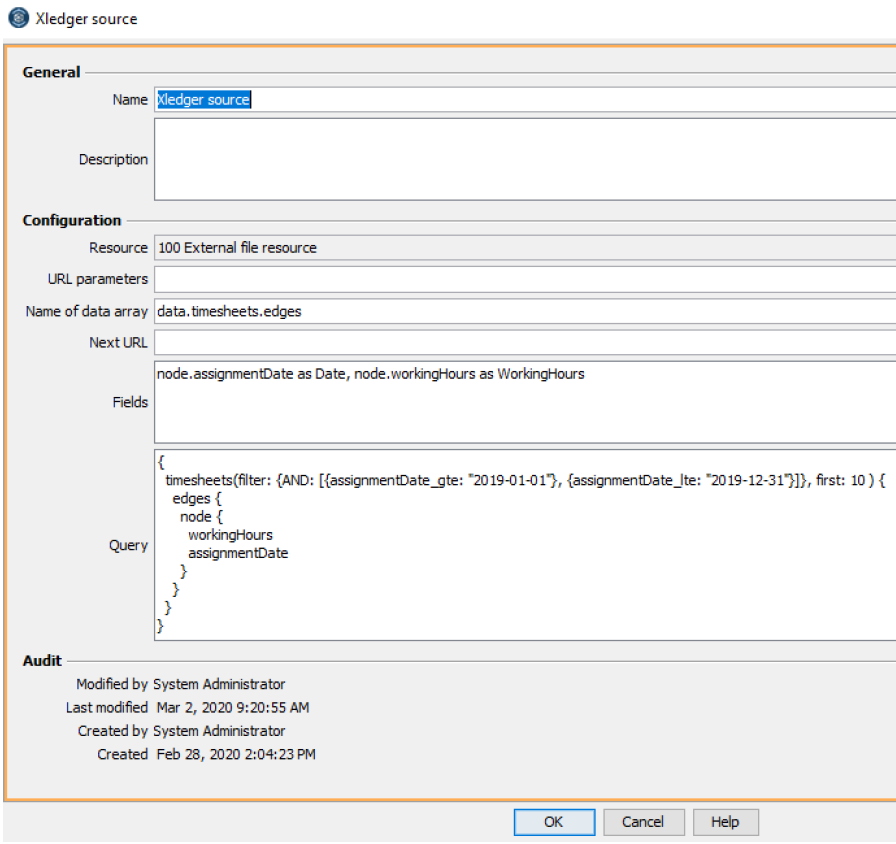
Task: Click the 'General' section header
Action: point(52,72)
